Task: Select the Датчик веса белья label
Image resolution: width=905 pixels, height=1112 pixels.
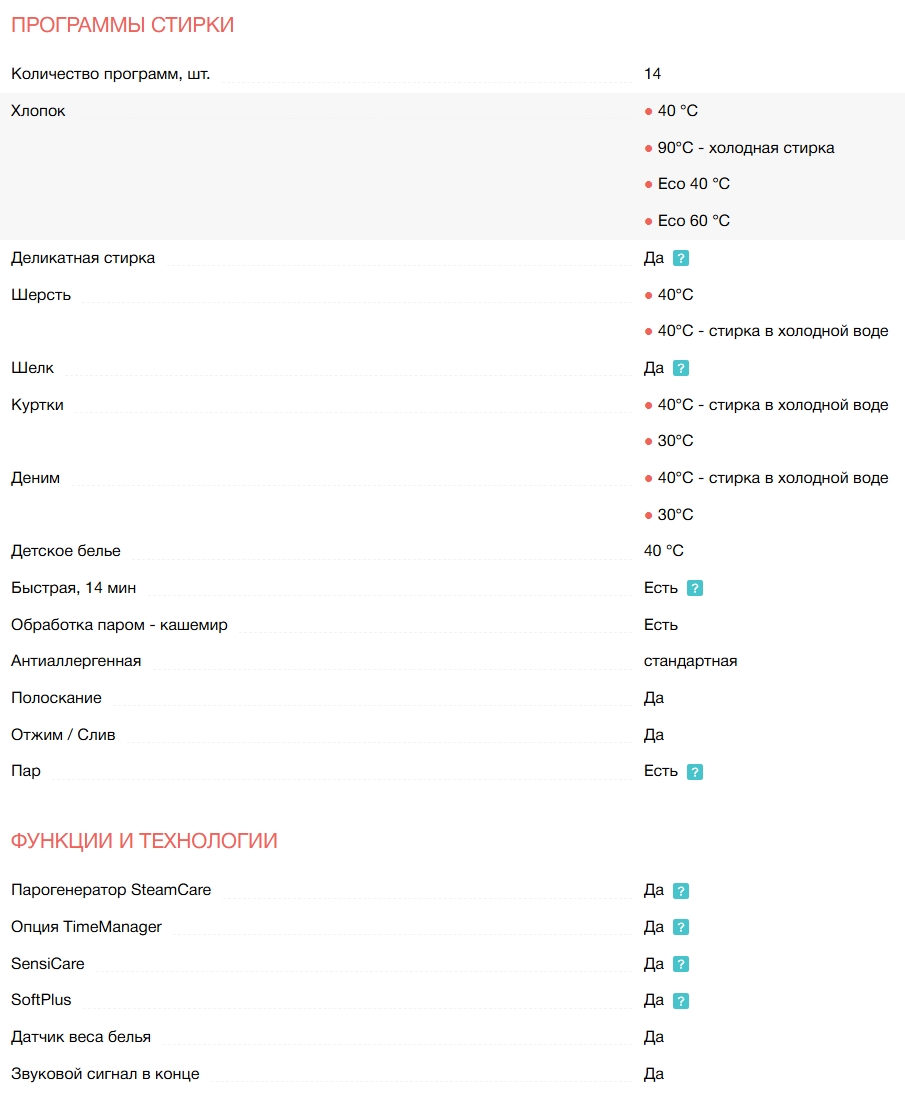Action: tap(81, 1037)
